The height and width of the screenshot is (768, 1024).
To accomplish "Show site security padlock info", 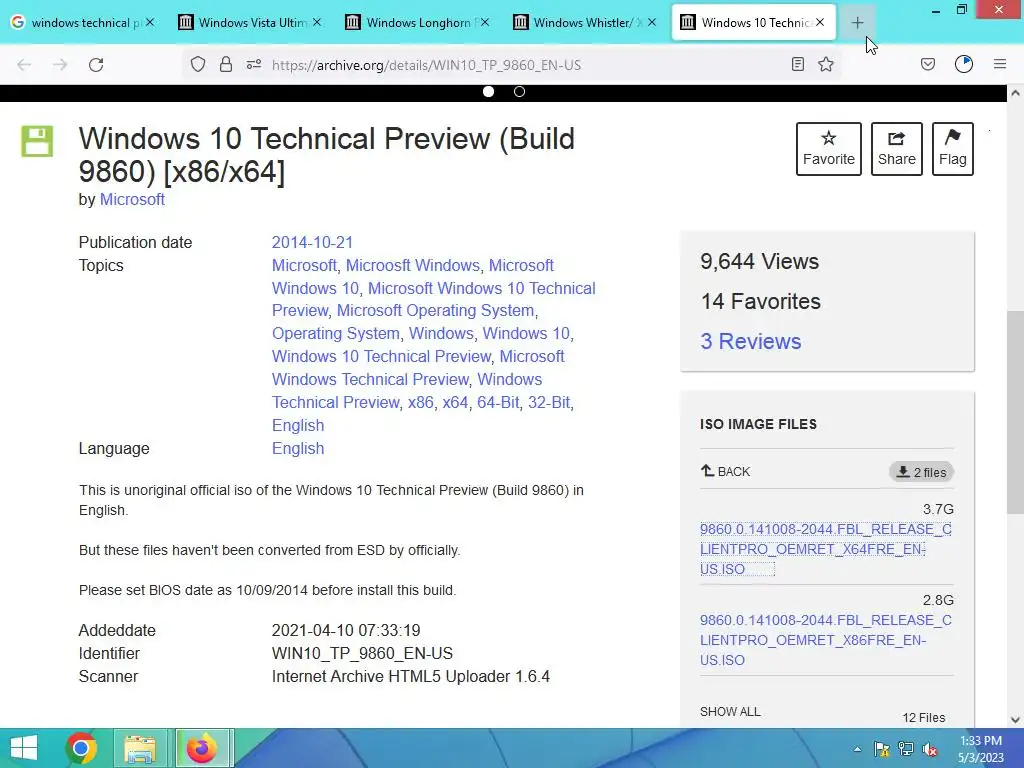I will (226, 64).
